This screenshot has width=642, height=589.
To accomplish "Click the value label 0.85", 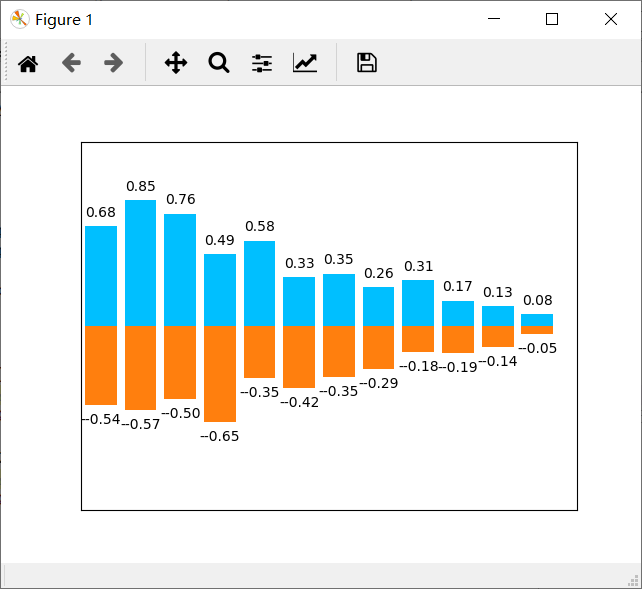I will point(140,186).
